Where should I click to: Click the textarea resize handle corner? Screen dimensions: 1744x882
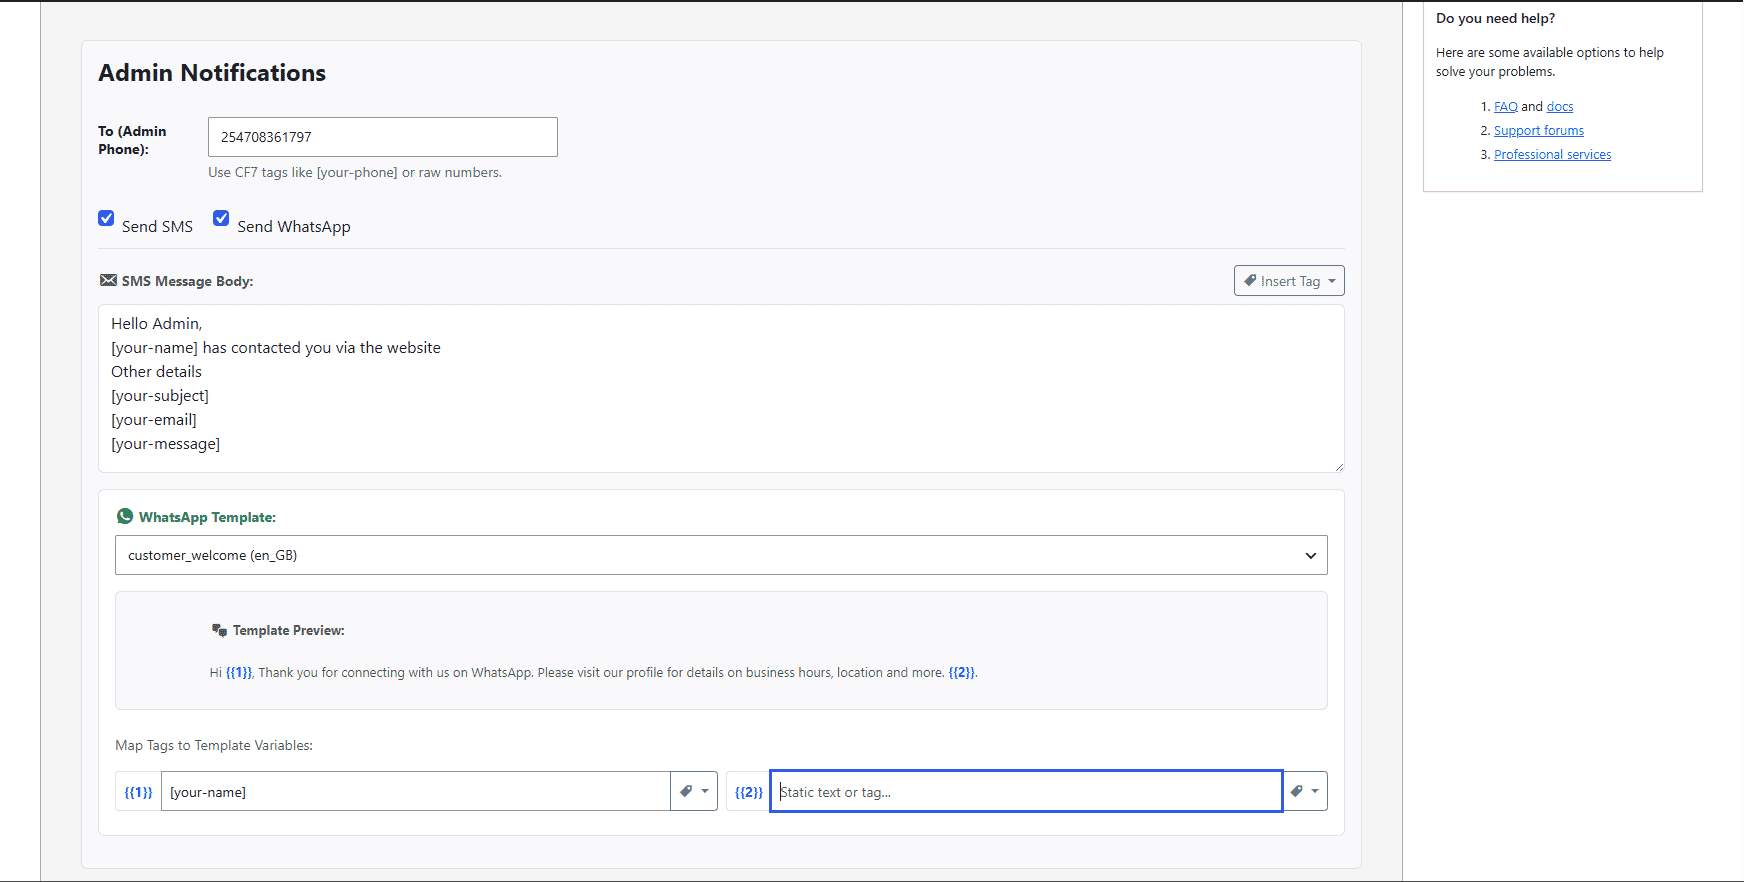(1339, 467)
